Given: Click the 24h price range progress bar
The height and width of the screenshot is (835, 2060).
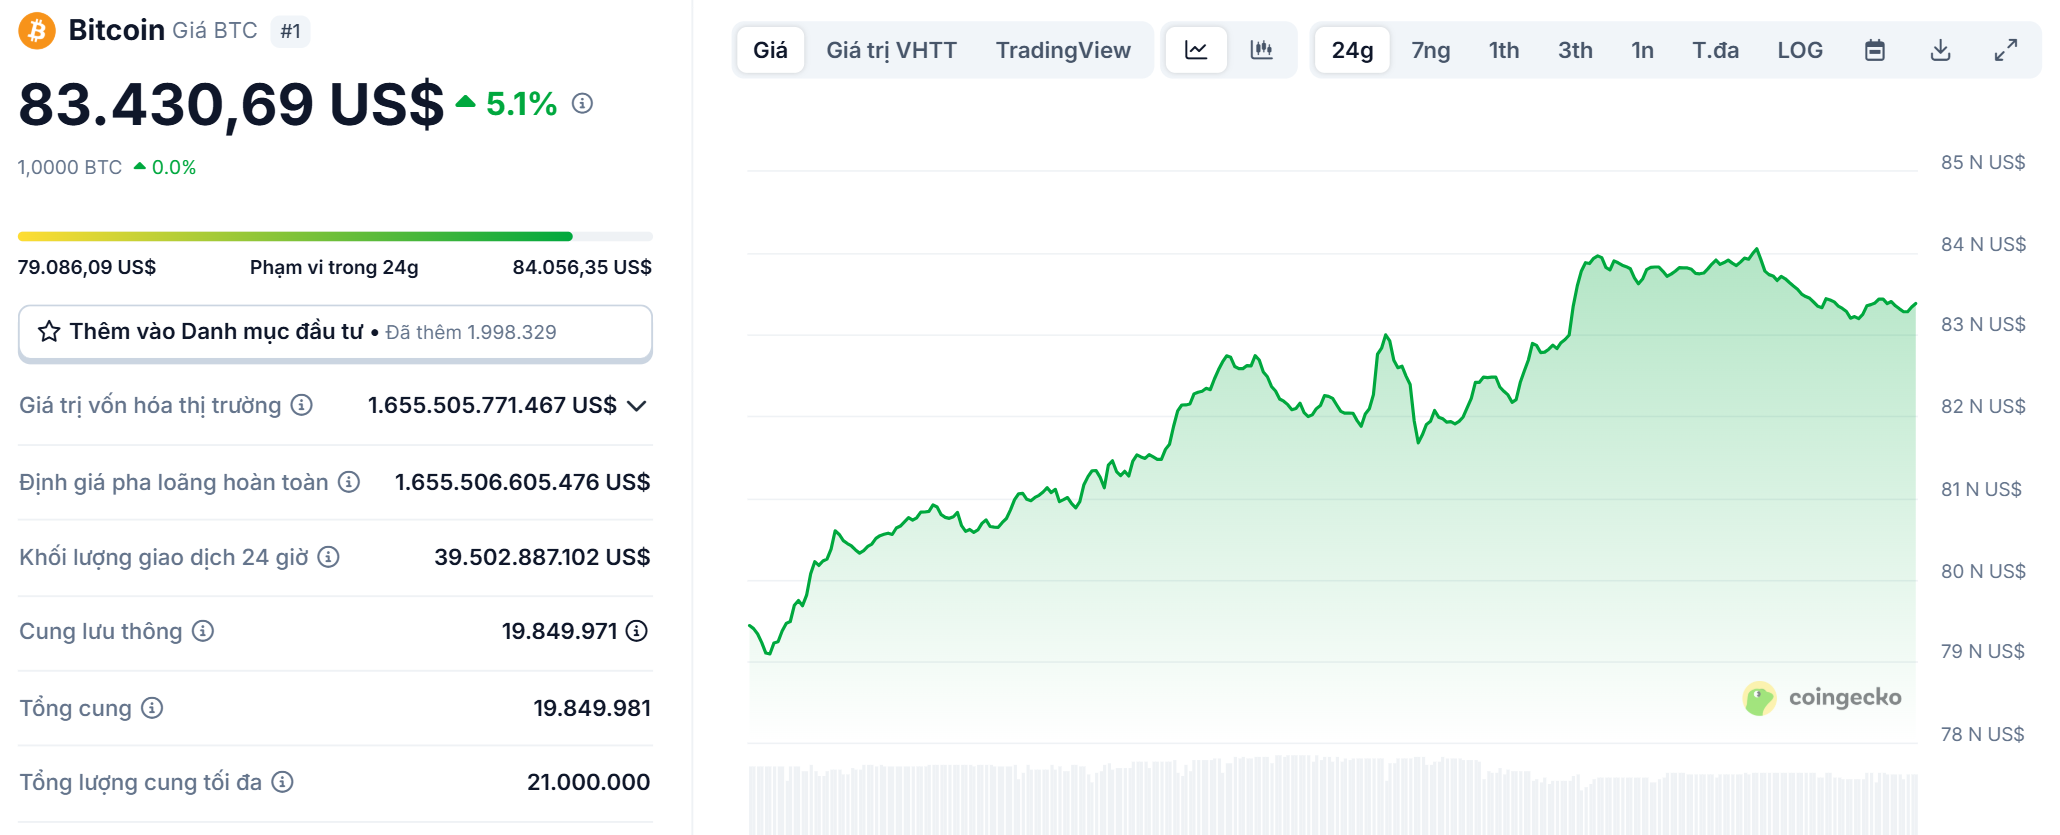Looking at the screenshot, I should click(x=335, y=237).
